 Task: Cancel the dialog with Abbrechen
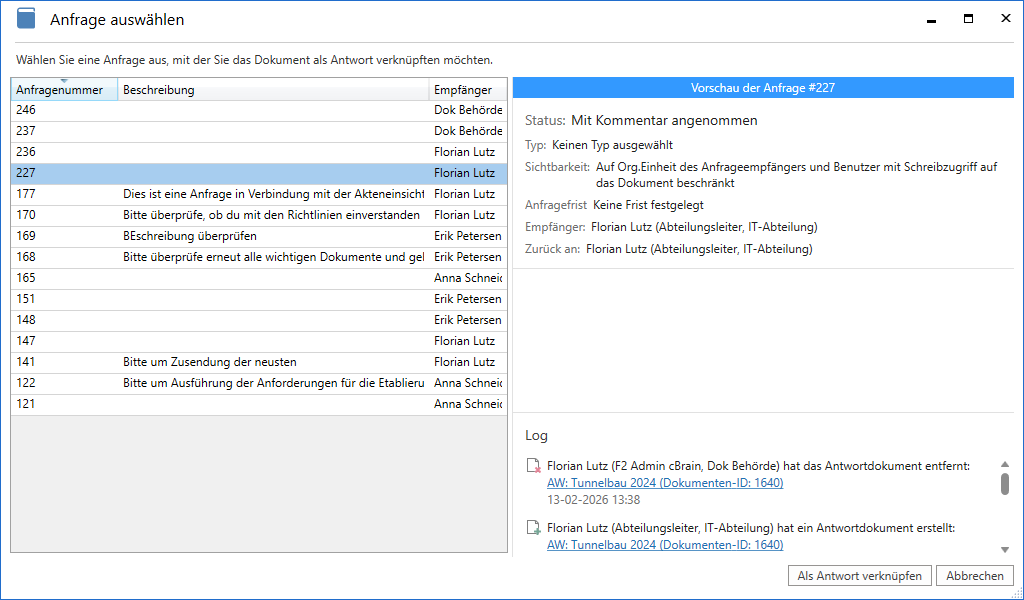[x=974, y=576]
